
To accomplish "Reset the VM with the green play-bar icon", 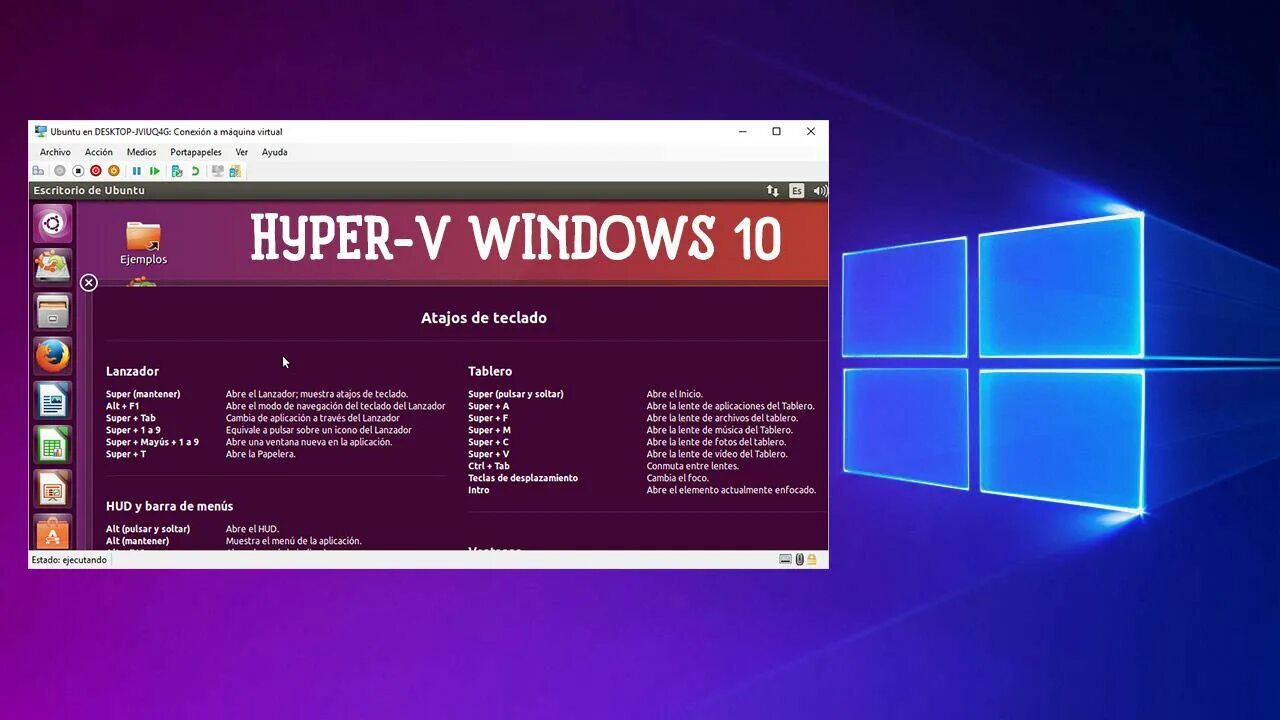I will (x=154, y=171).
